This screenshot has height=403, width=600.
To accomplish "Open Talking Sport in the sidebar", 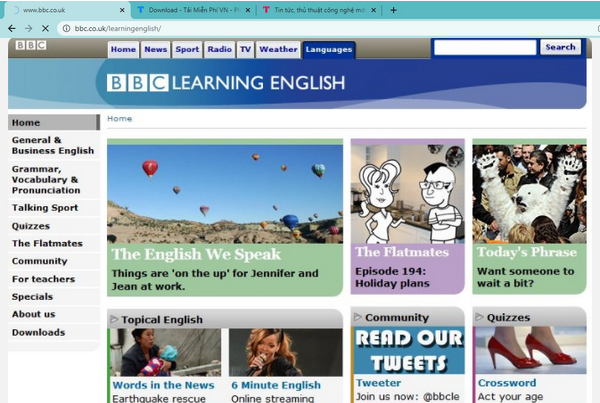I will coord(53,208).
